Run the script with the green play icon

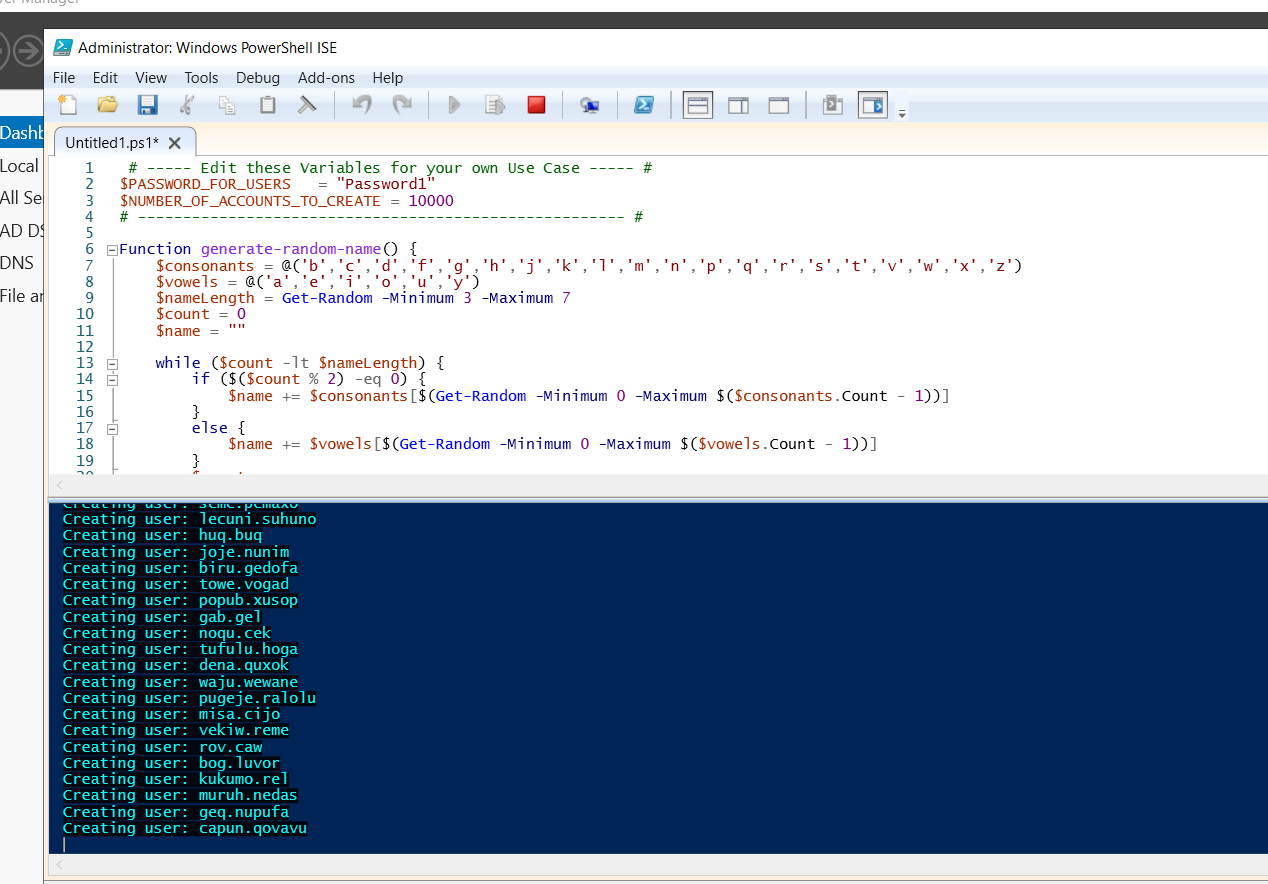[x=454, y=104]
